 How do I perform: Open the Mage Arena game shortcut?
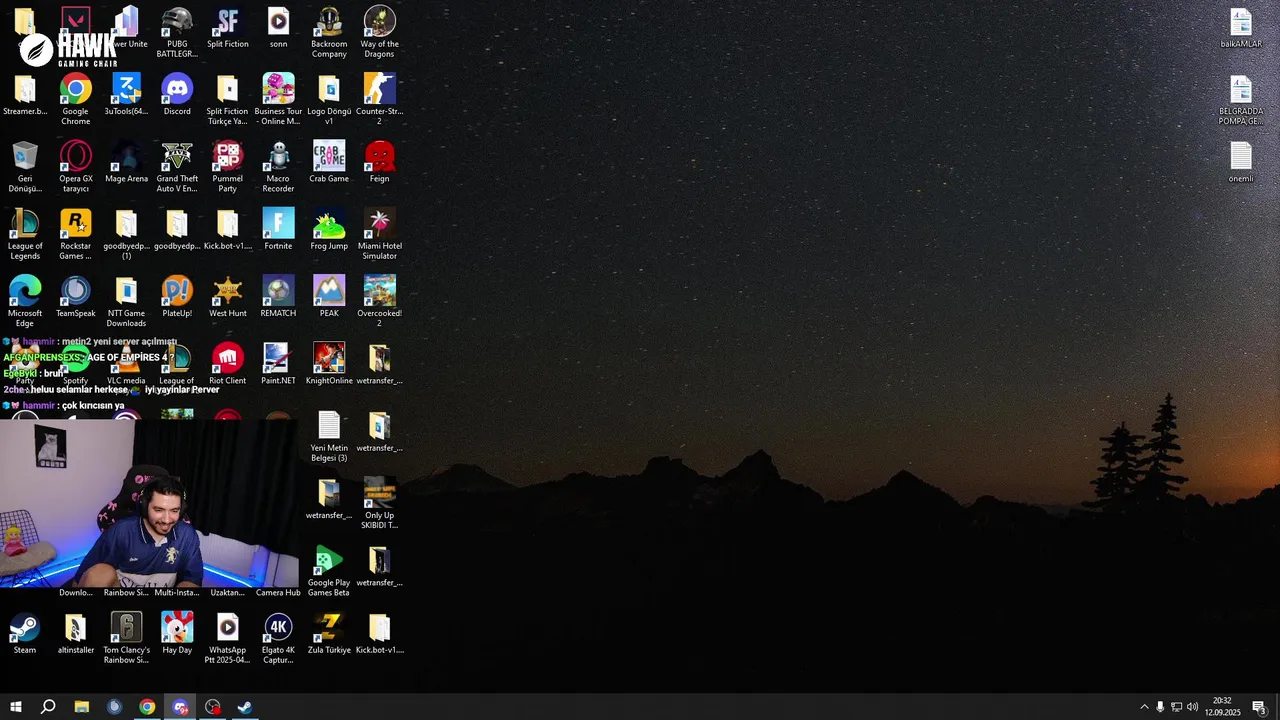[x=126, y=162]
